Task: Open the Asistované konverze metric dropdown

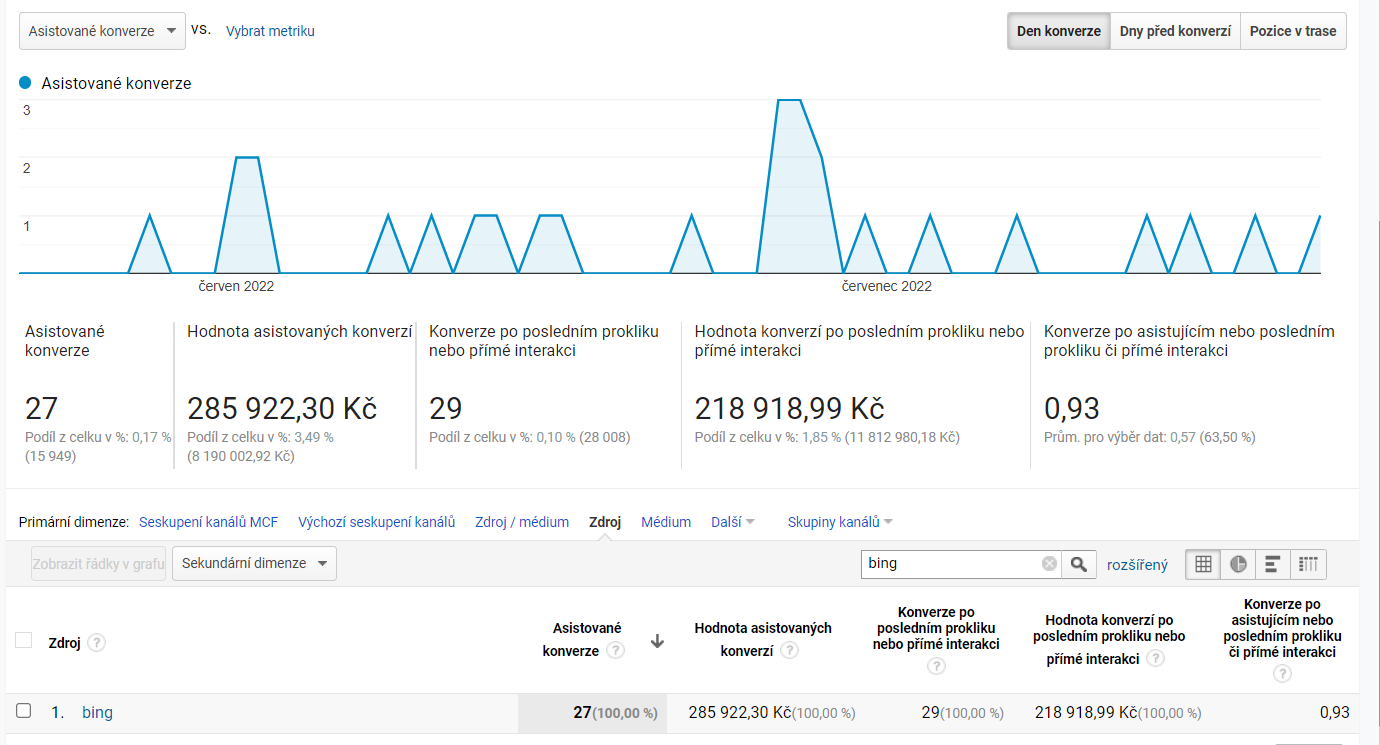Action: pyautogui.click(x=102, y=31)
